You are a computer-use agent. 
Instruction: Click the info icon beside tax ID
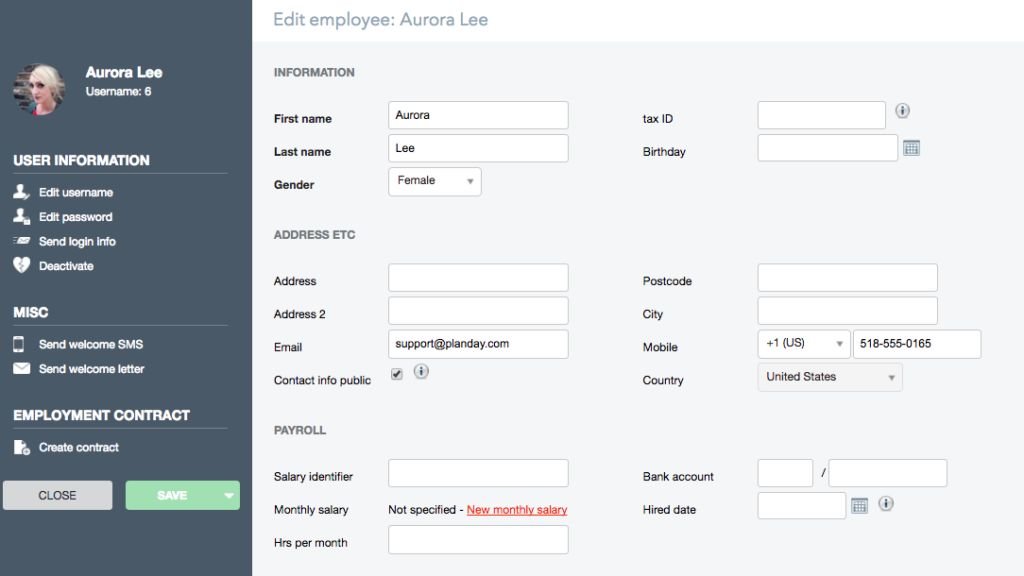pos(902,111)
